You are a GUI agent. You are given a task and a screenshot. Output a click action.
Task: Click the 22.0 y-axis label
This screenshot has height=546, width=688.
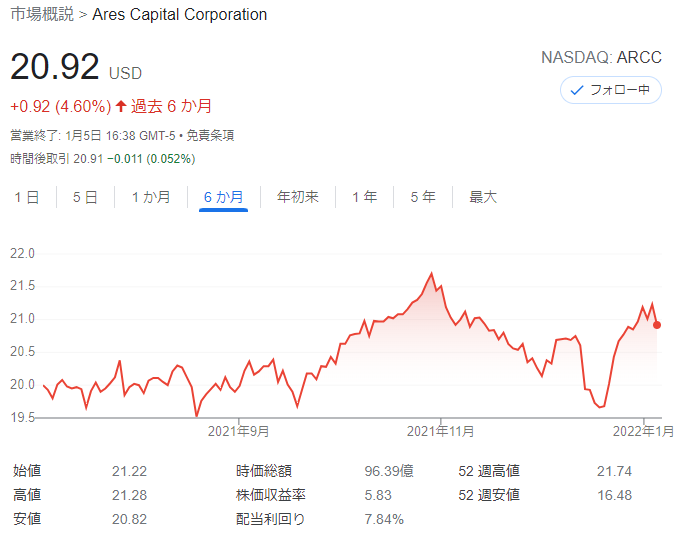pyautogui.click(x=22, y=254)
